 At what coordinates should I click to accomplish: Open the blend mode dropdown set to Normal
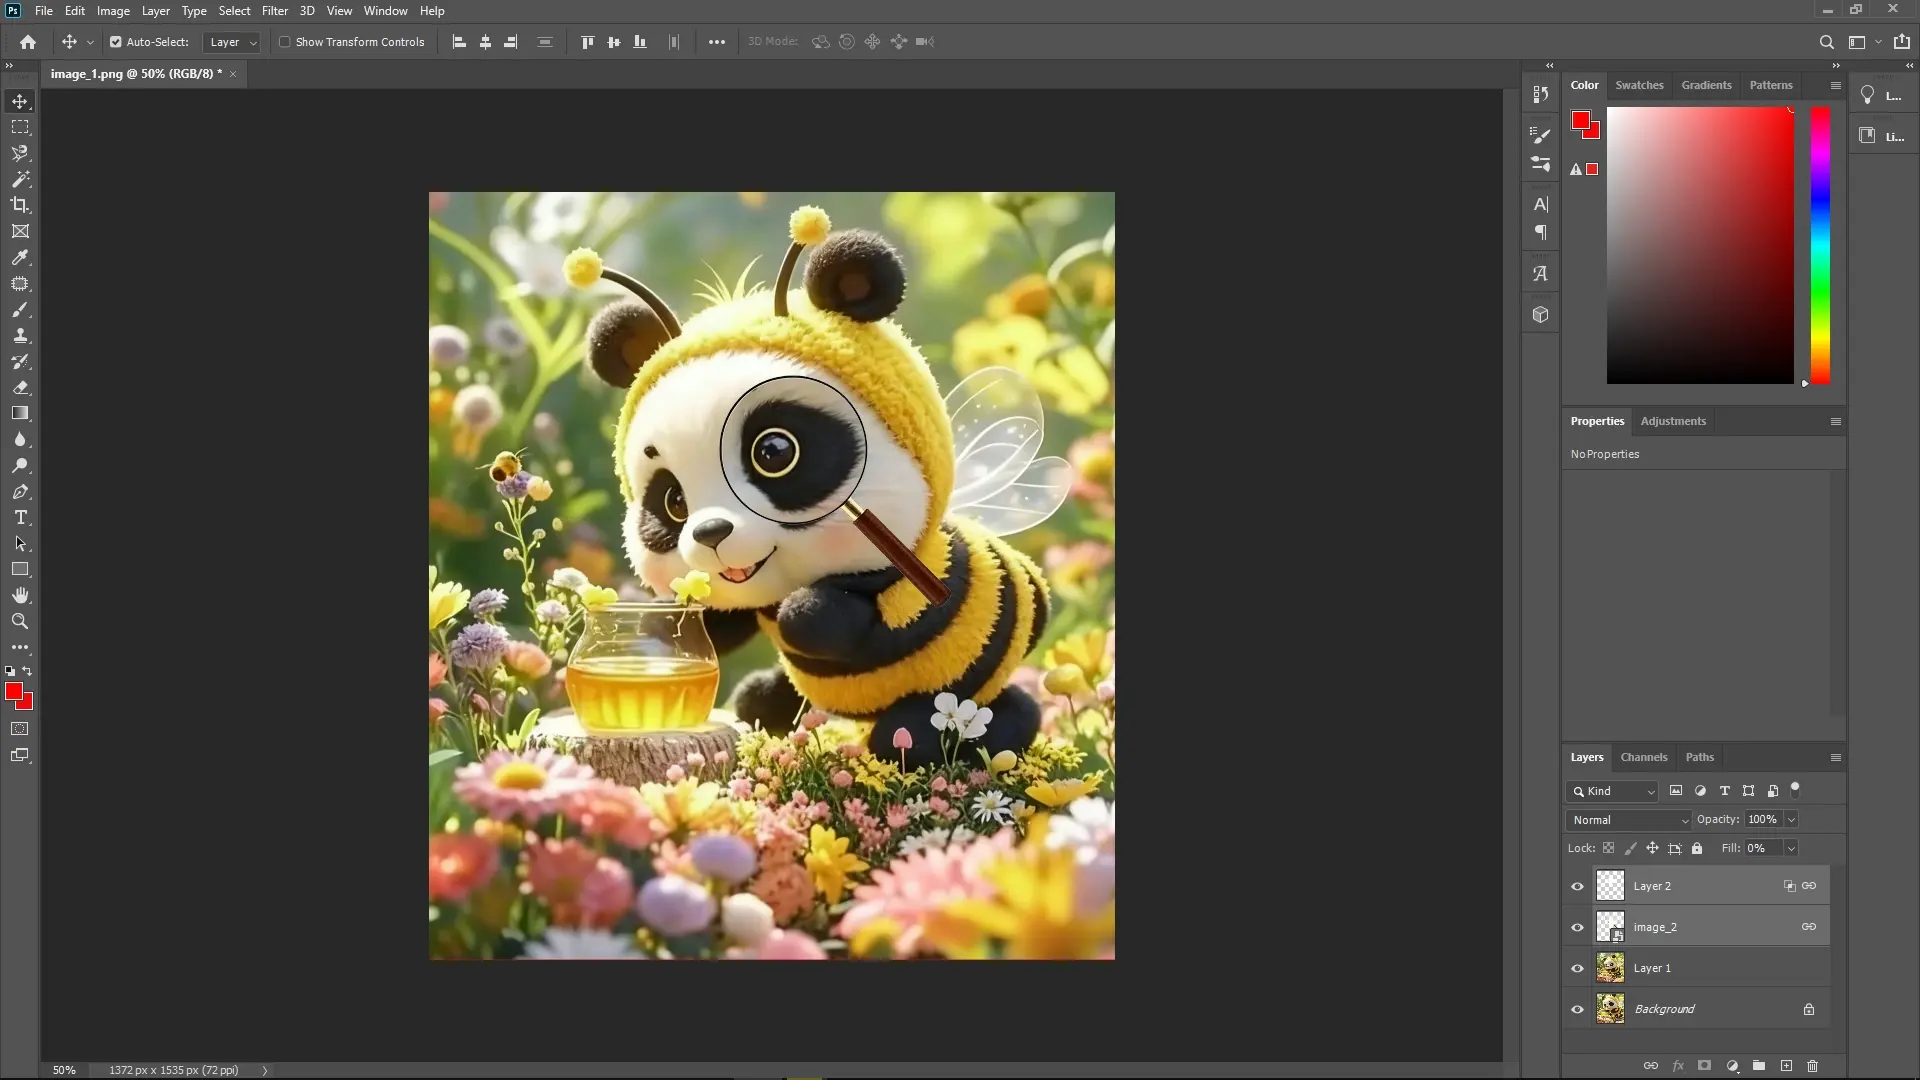point(1627,819)
